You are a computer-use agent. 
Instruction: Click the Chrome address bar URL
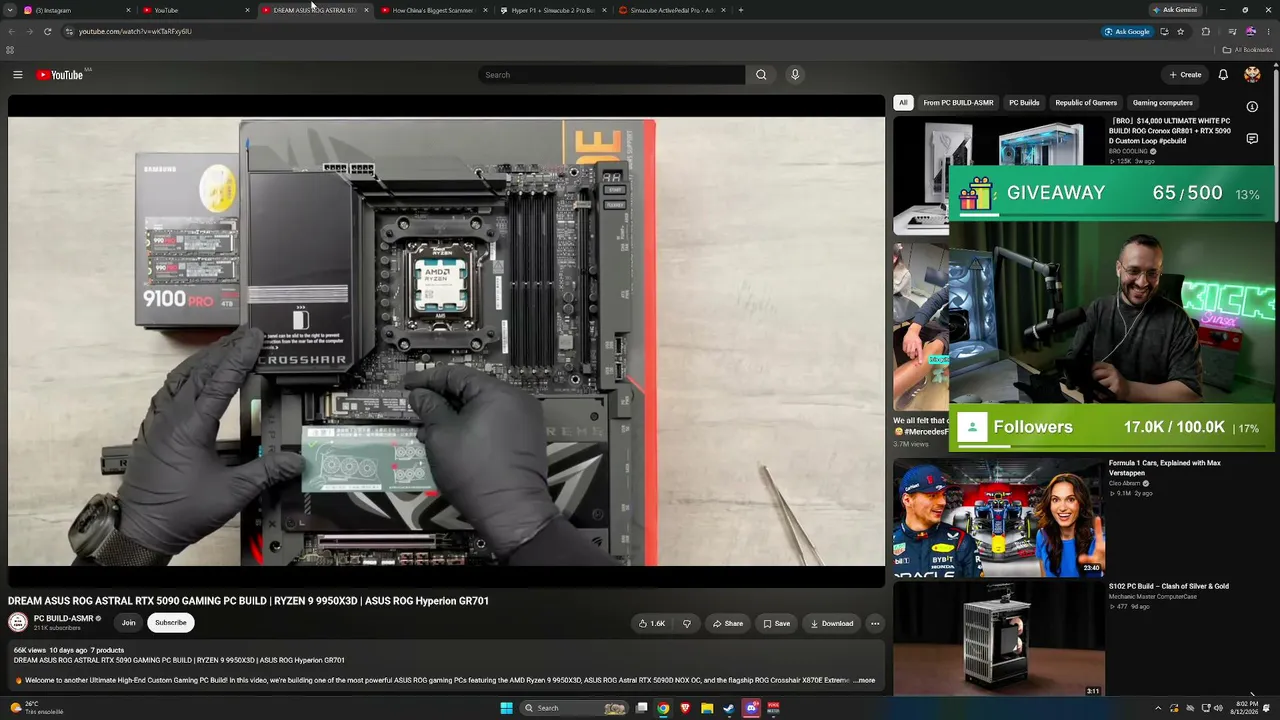point(135,31)
